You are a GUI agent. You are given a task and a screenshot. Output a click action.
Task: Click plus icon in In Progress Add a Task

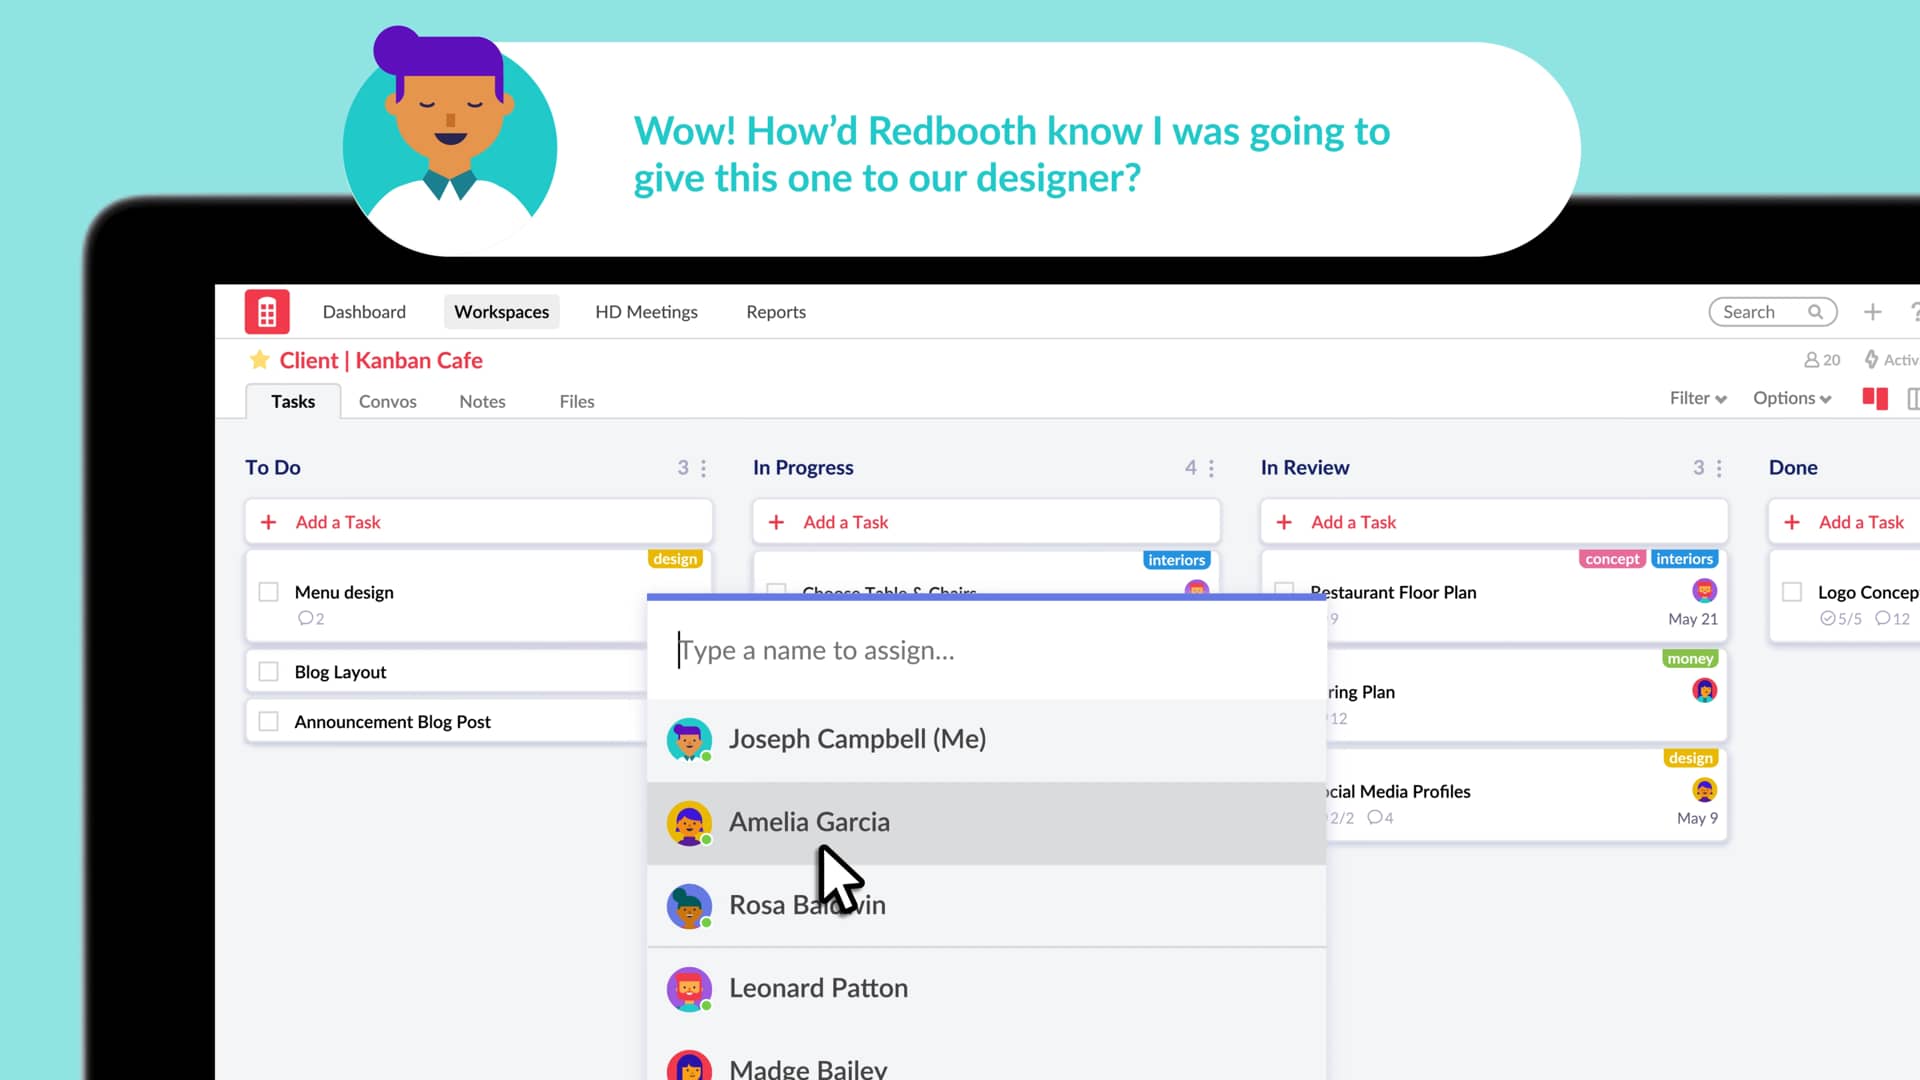coord(776,522)
